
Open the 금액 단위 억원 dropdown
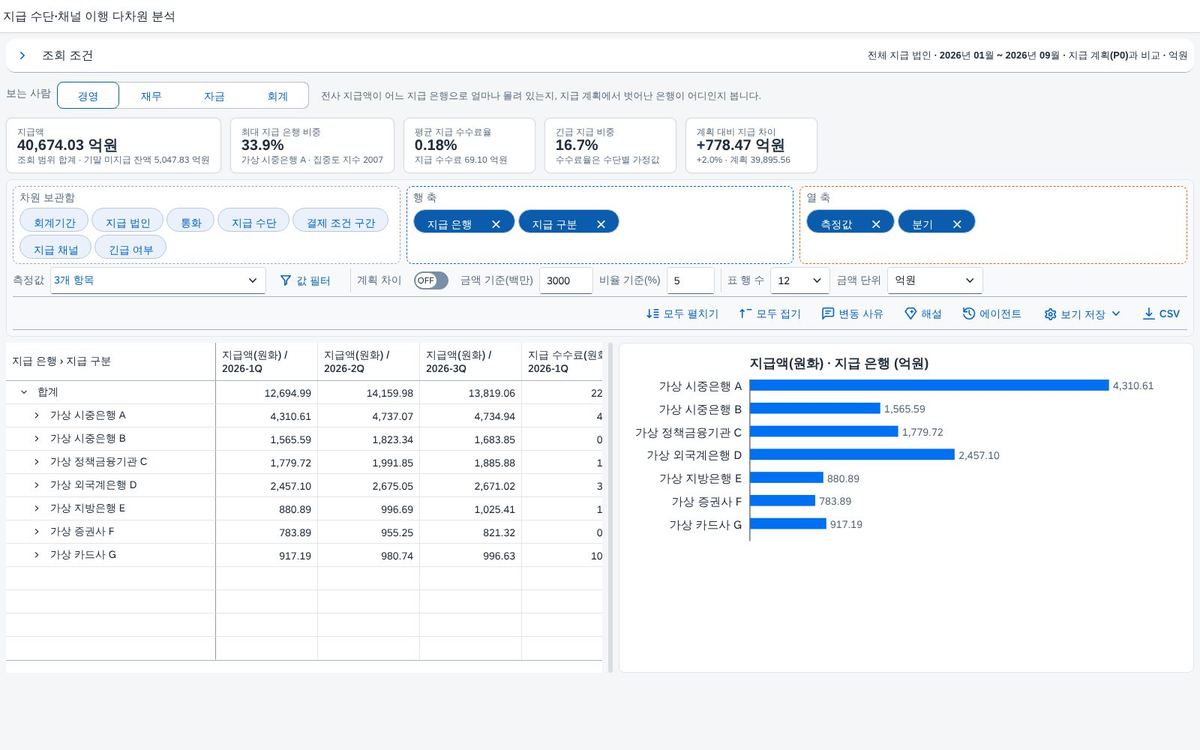[x=935, y=281]
